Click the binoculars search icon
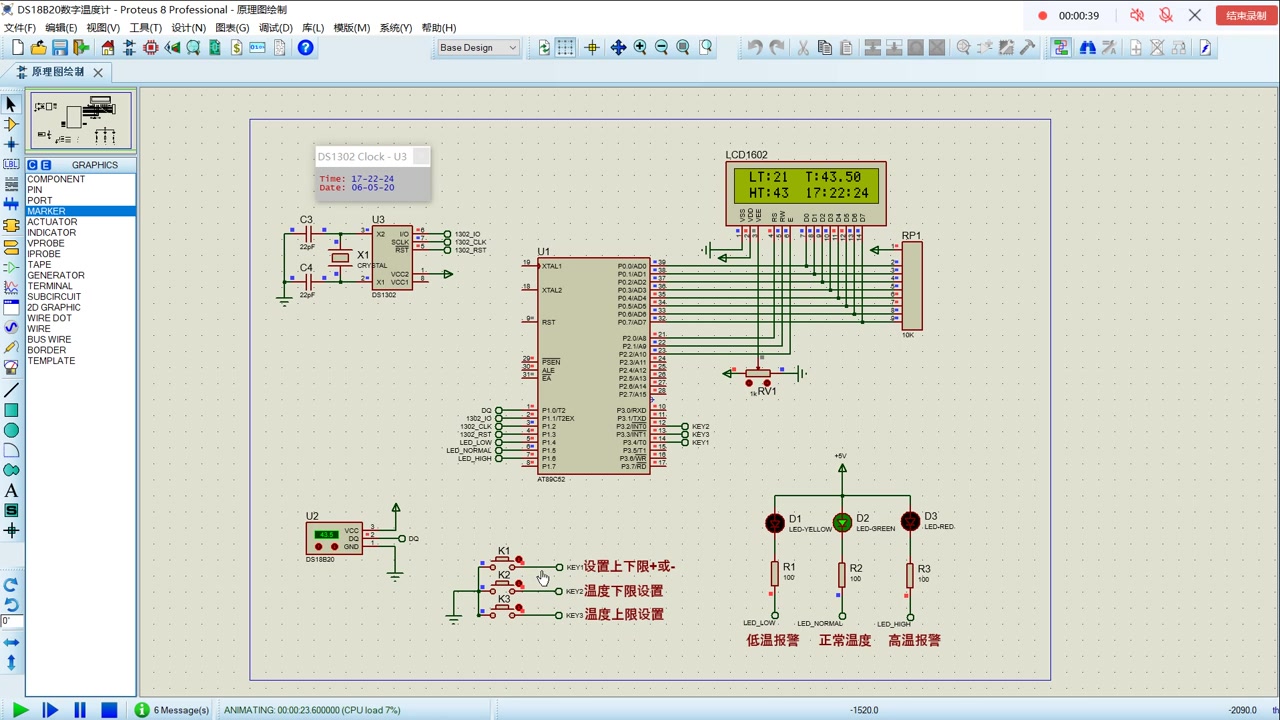The height and width of the screenshot is (720, 1280). click(1087, 48)
